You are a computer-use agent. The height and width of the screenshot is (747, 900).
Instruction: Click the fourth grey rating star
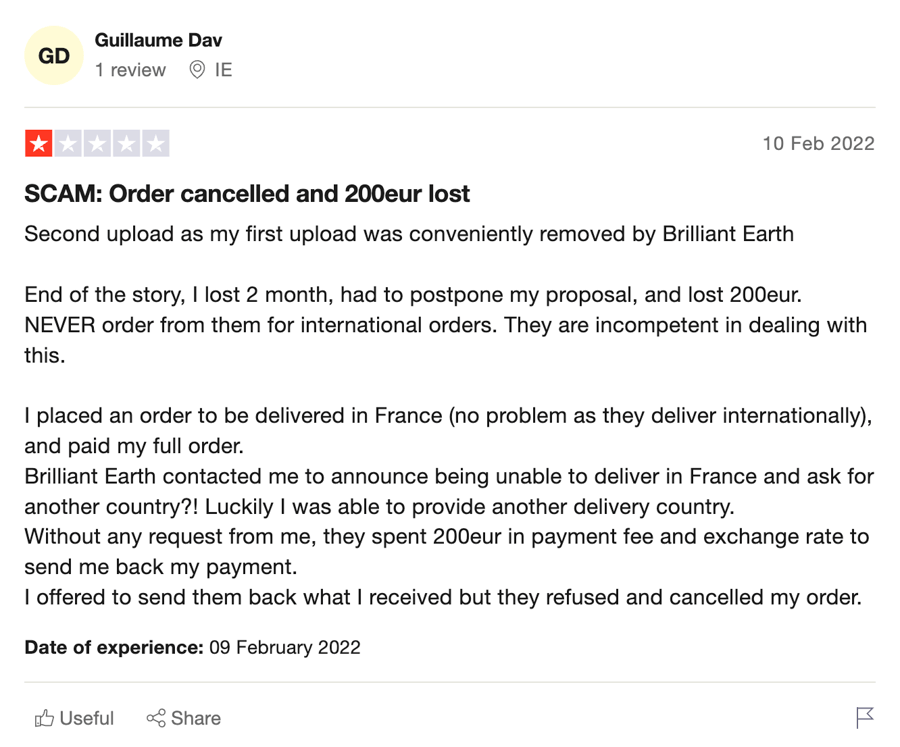click(126, 144)
